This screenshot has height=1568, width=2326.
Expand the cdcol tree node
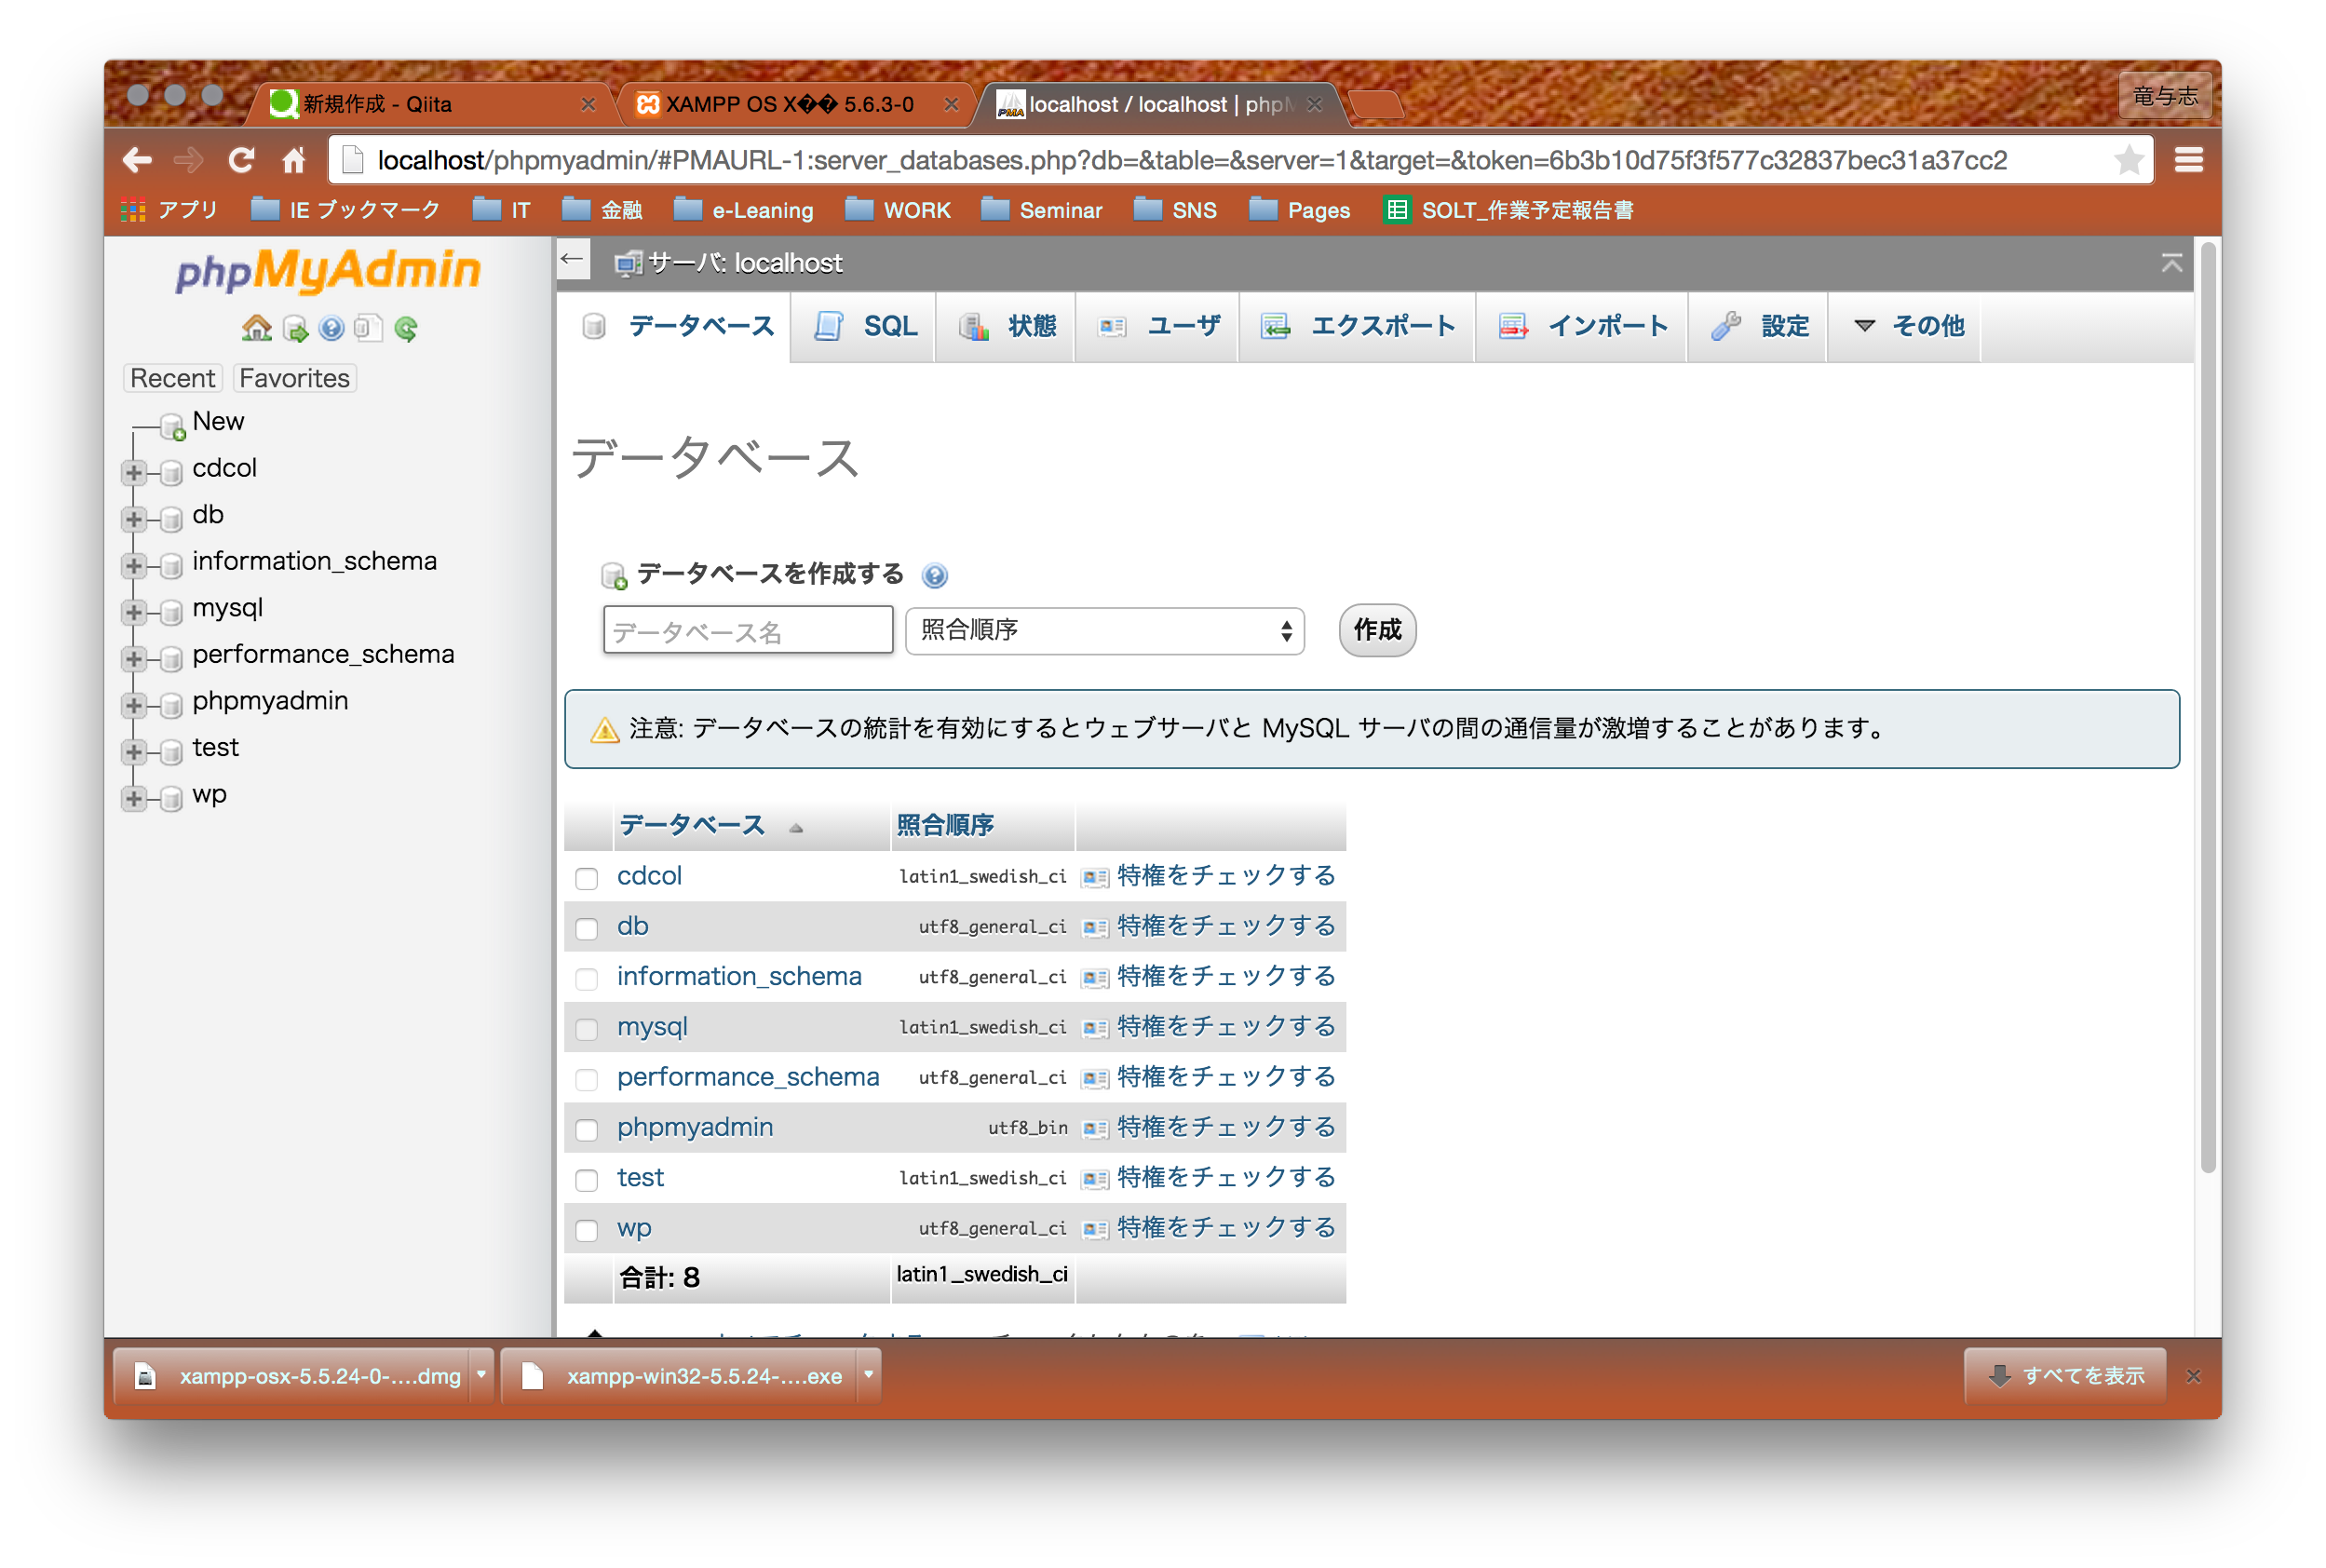[x=133, y=472]
